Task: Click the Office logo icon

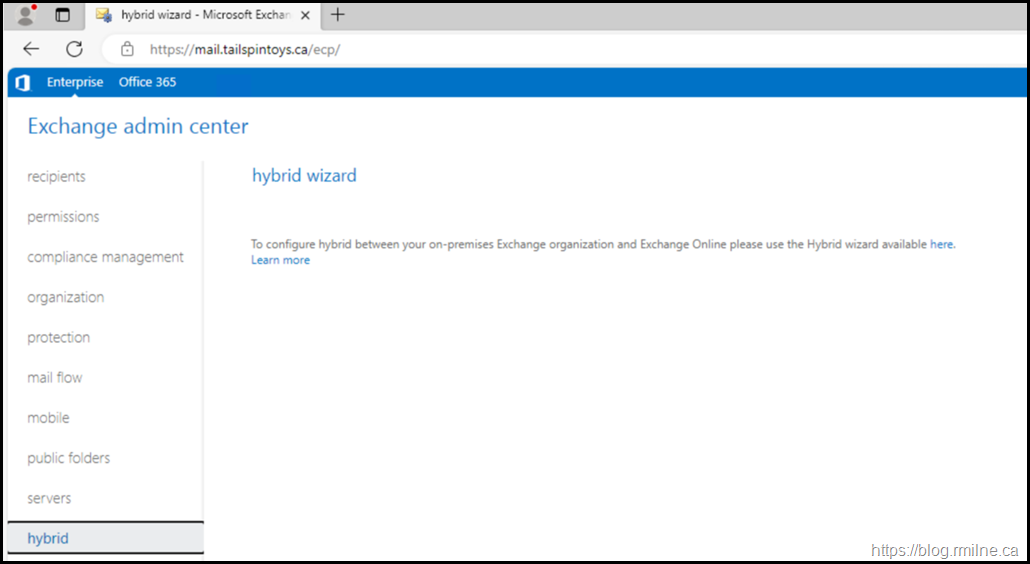Action: click(x=23, y=82)
